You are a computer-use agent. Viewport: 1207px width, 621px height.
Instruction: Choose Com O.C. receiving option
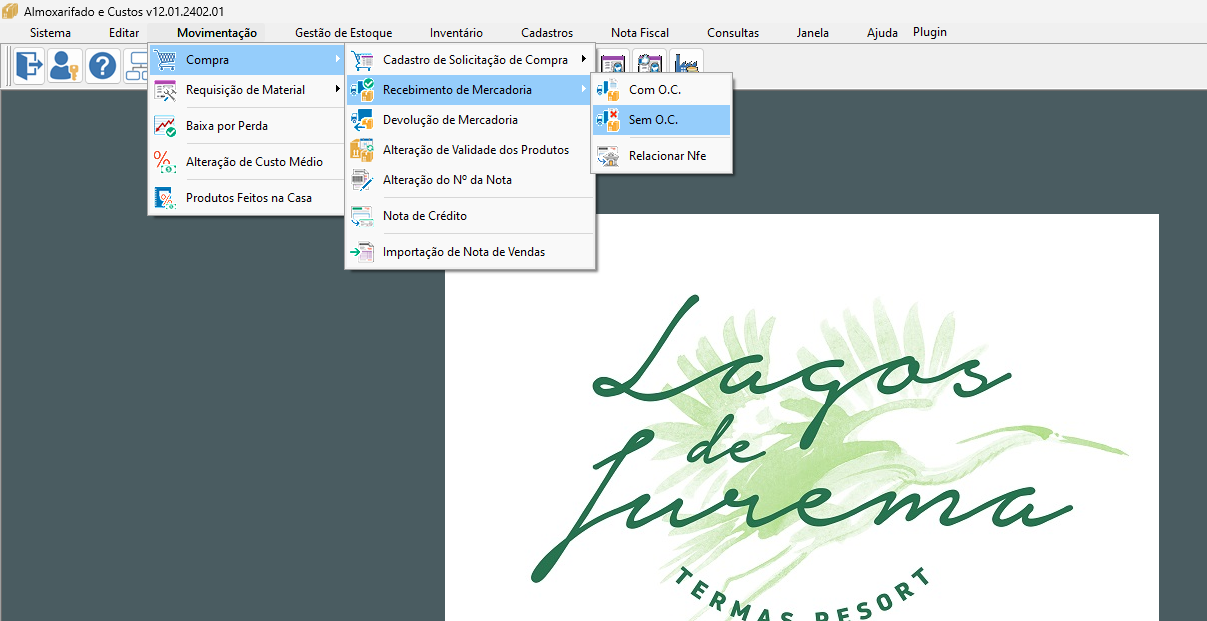[662, 90]
